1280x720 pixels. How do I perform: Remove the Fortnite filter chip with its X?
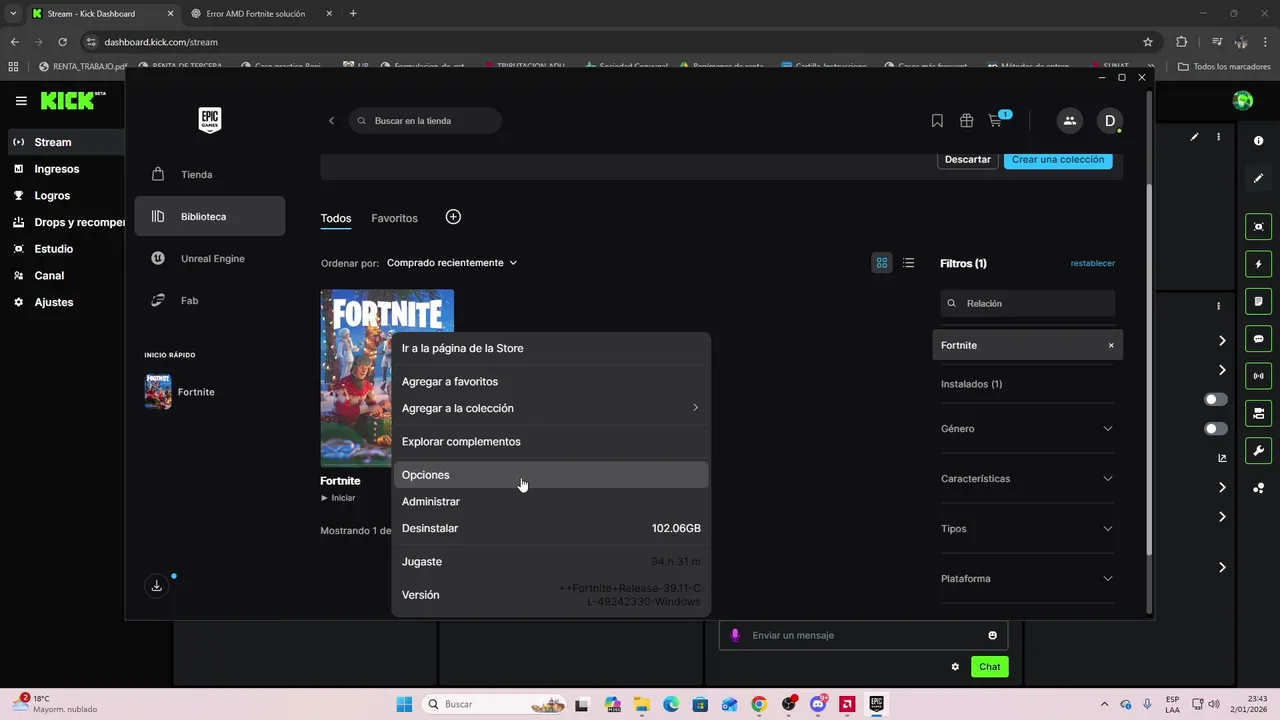click(1110, 345)
